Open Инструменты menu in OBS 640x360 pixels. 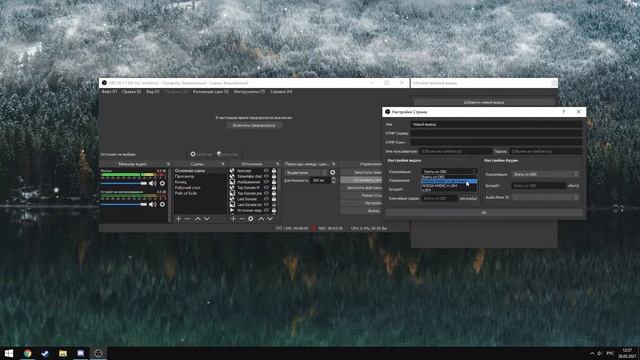[249, 92]
